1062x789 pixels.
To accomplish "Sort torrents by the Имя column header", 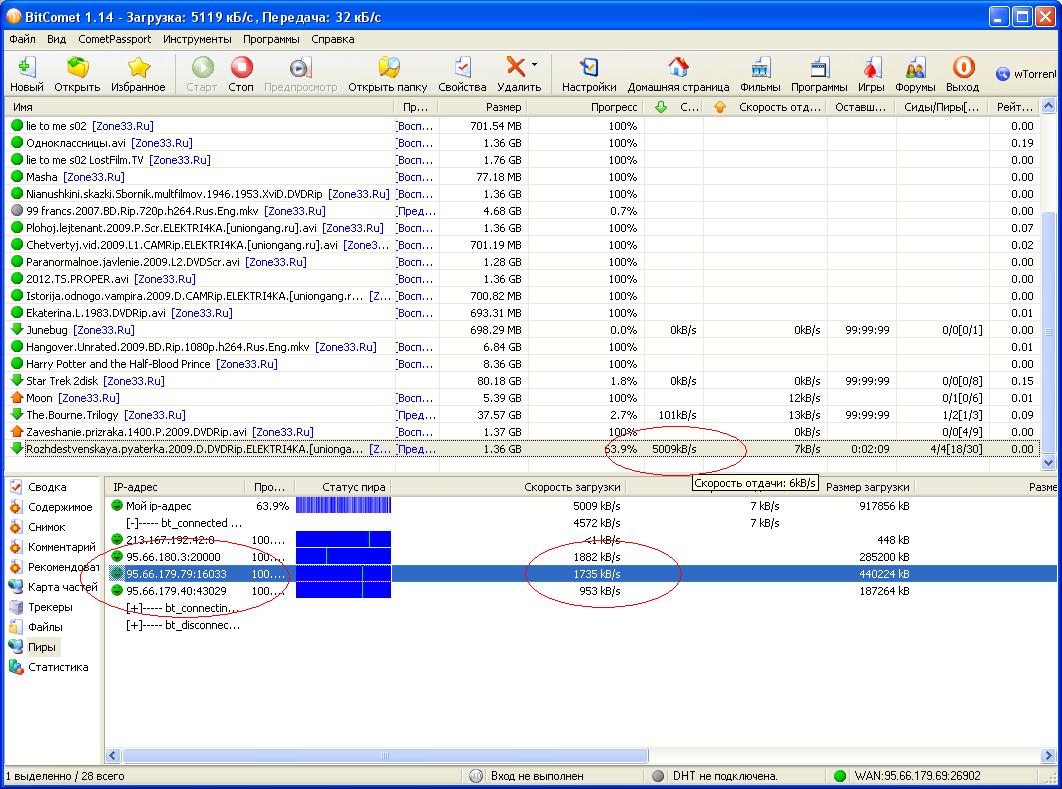I will [199, 107].
